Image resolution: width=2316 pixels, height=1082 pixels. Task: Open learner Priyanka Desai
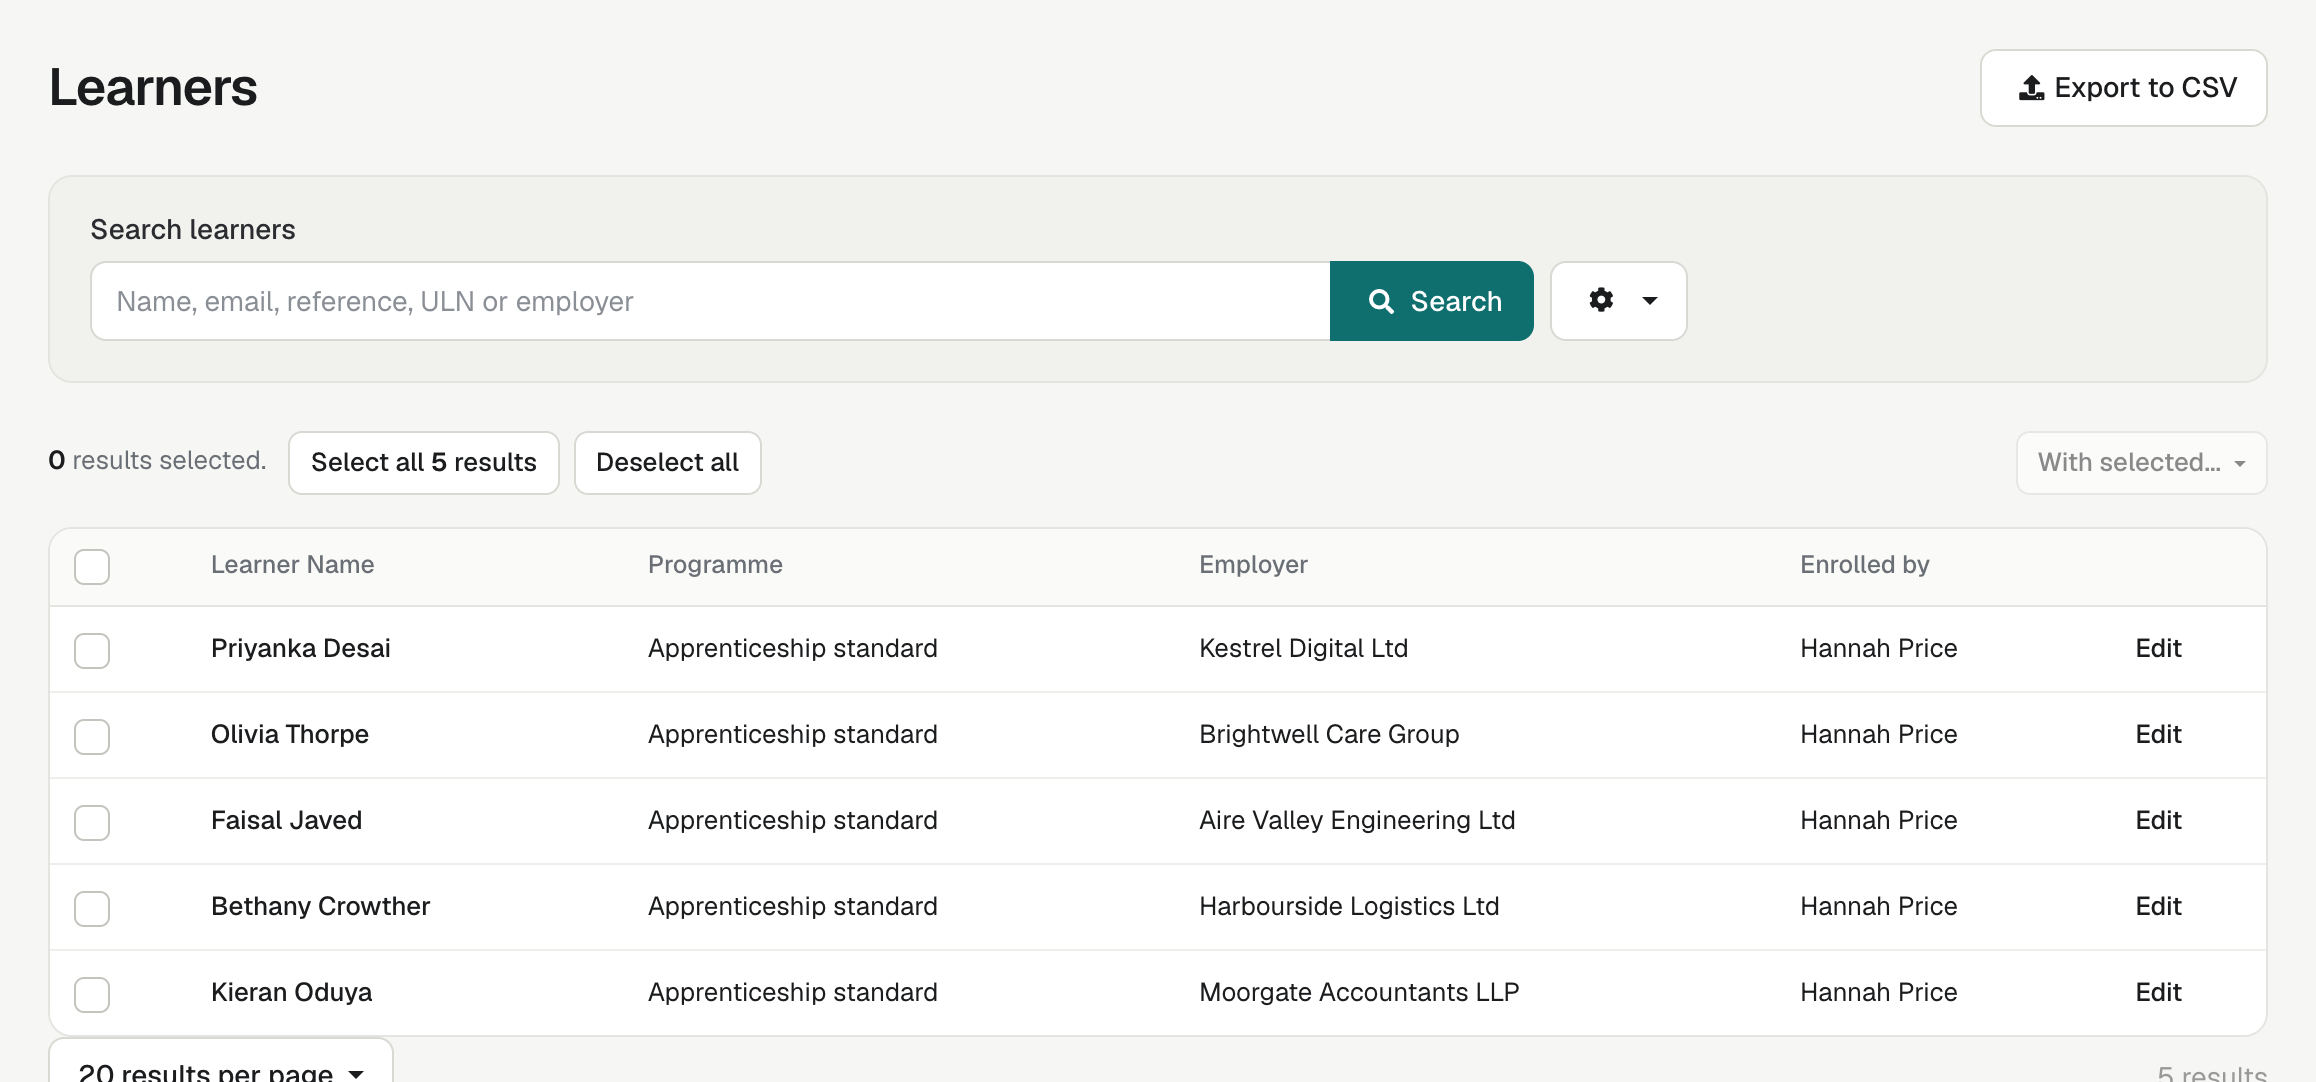(300, 648)
